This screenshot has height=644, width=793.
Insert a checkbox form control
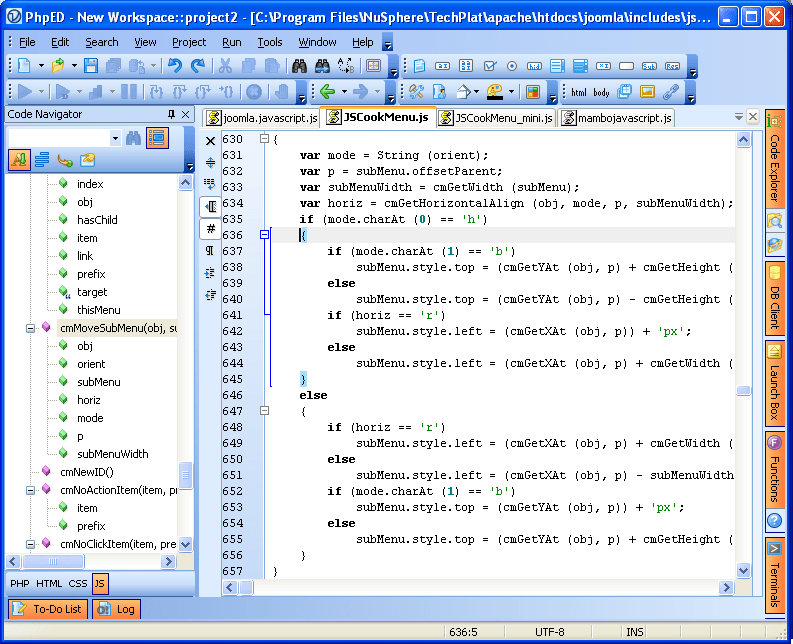pos(490,66)
